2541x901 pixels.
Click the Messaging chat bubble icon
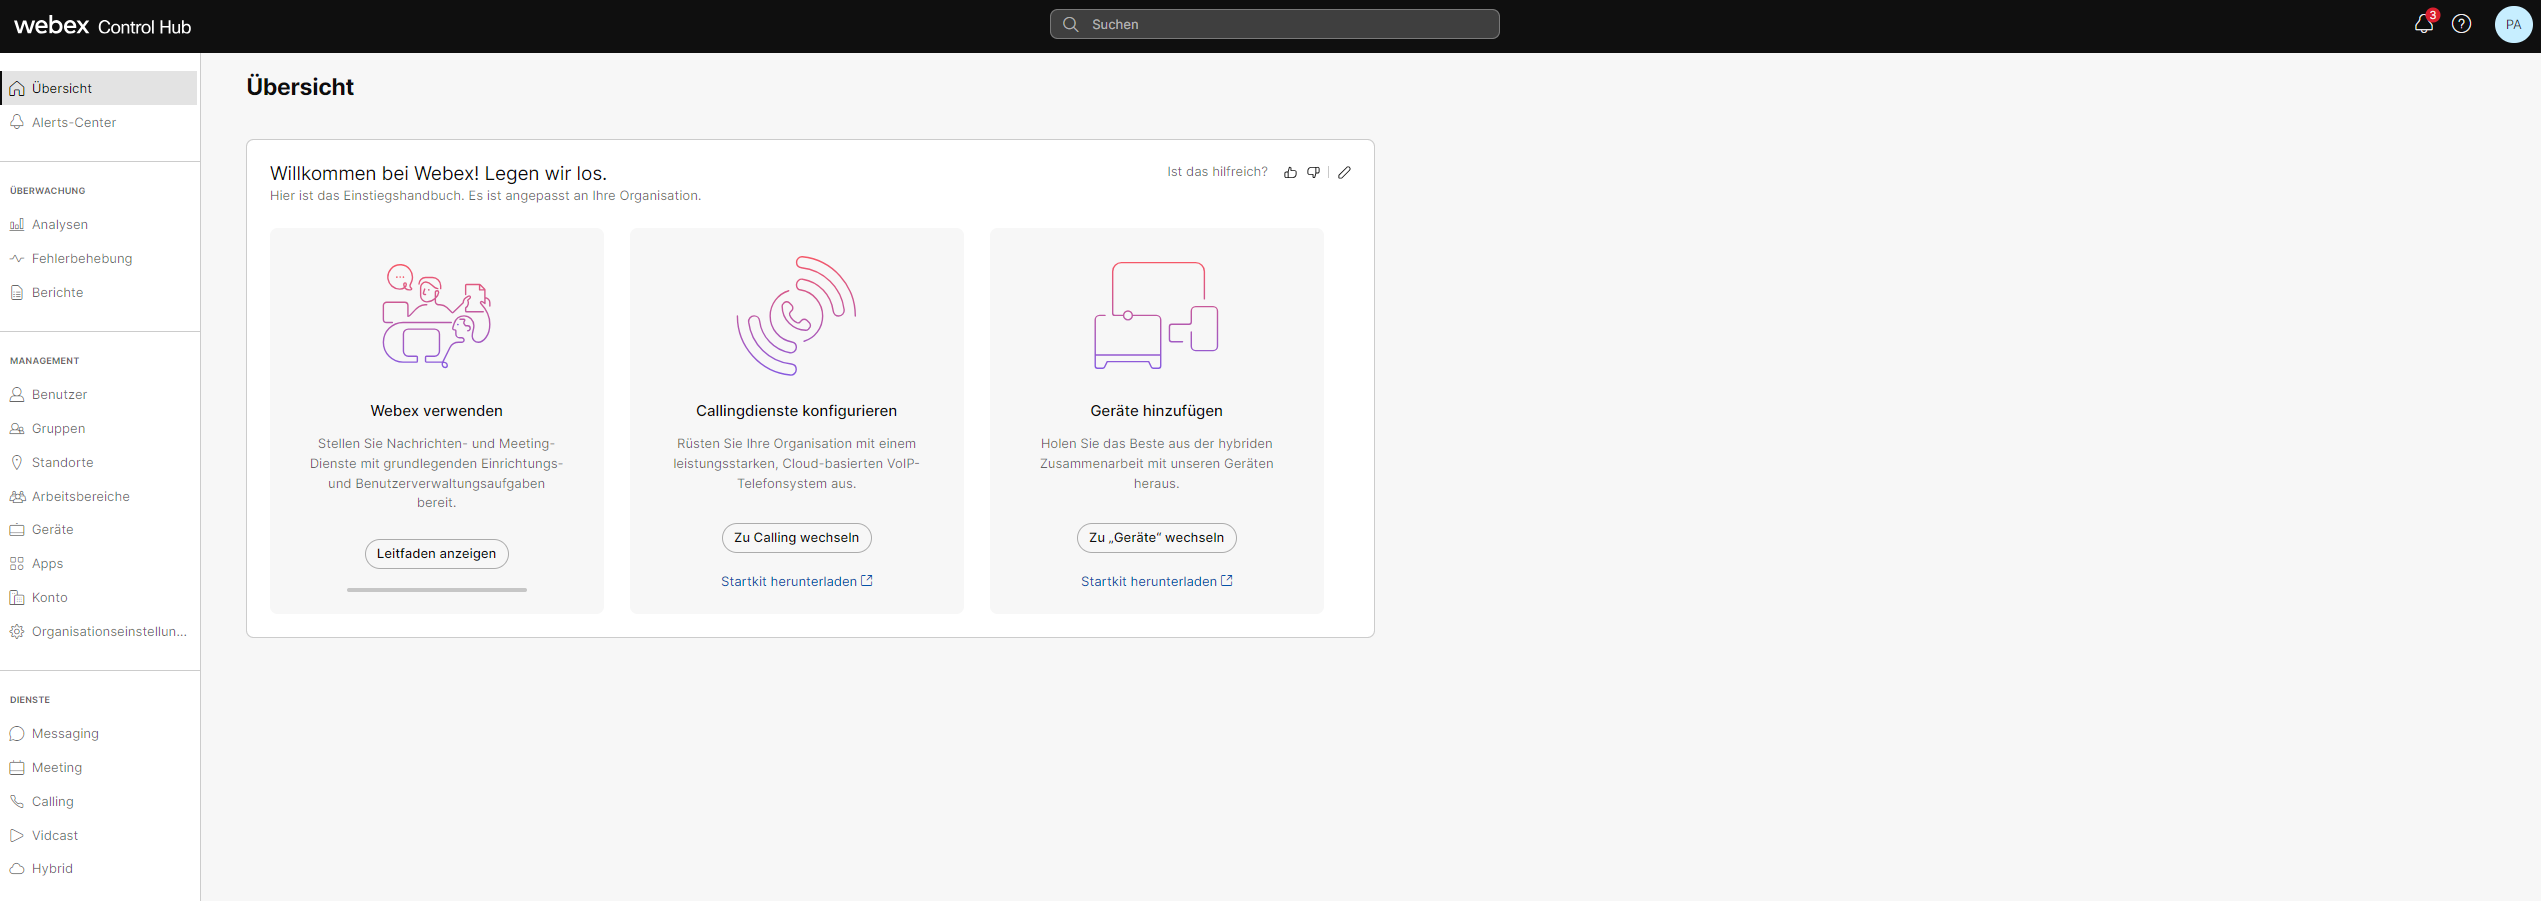pyautogui.click(x=17, y=734)
